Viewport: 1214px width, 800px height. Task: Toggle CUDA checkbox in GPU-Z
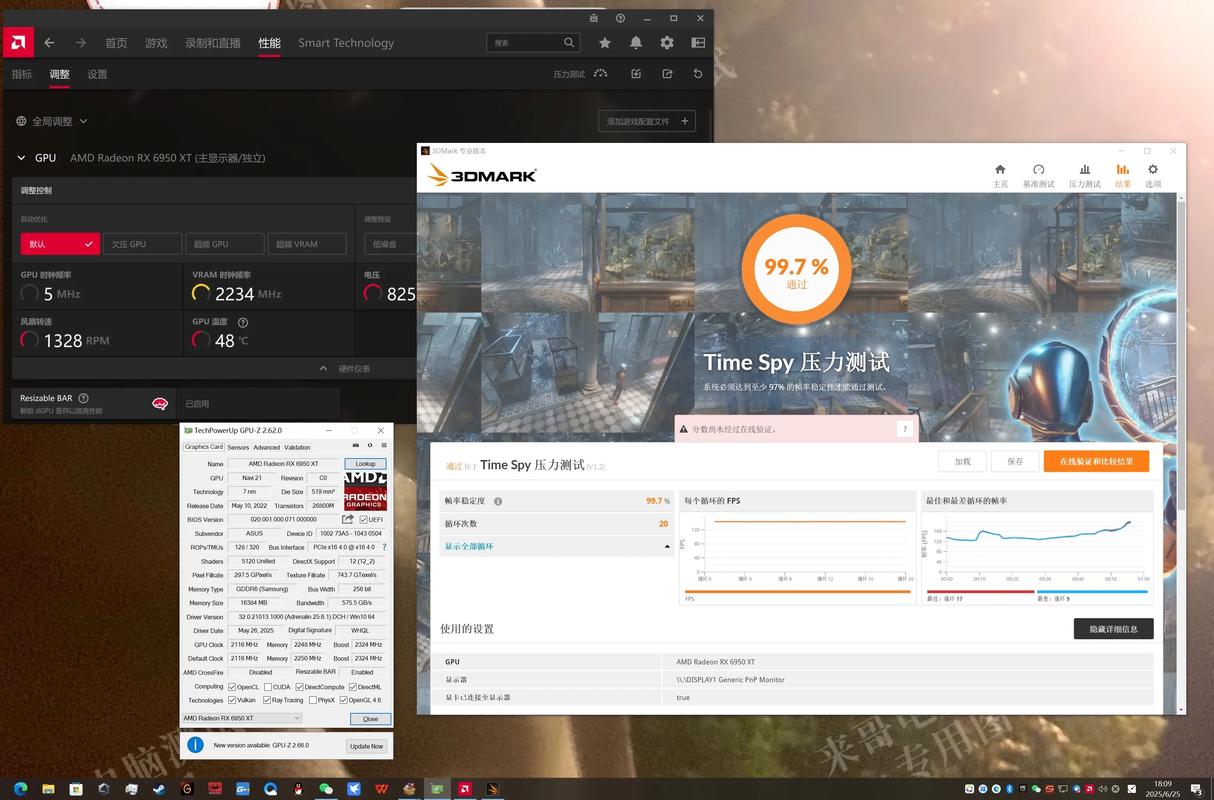point(267,687)
